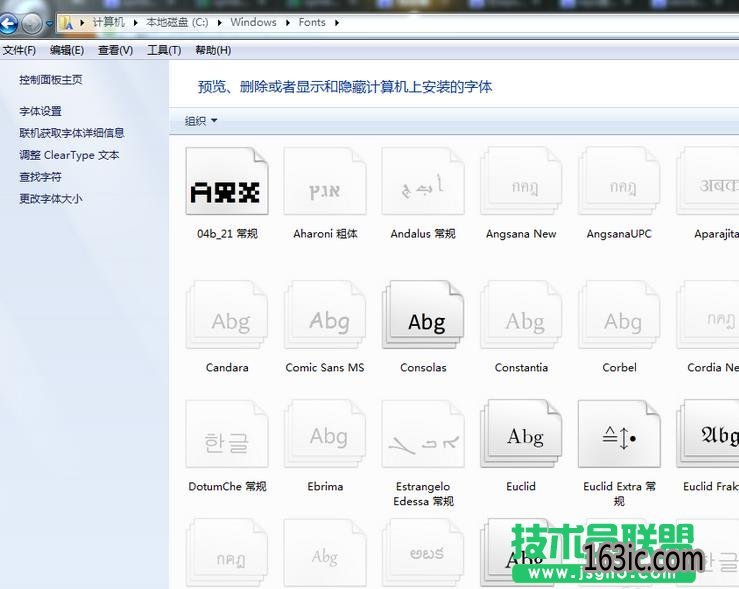
Task: Open the 工具(T) menu
Action: pyautogui.click(x=164, y=50)
